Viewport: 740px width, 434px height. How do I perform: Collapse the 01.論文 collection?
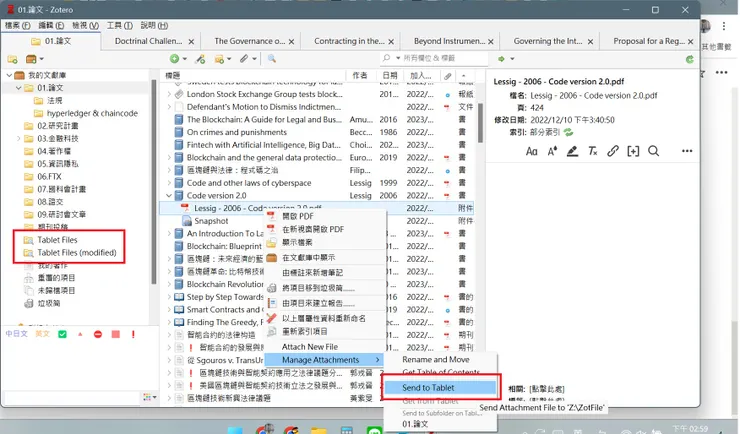coord(19,88)
